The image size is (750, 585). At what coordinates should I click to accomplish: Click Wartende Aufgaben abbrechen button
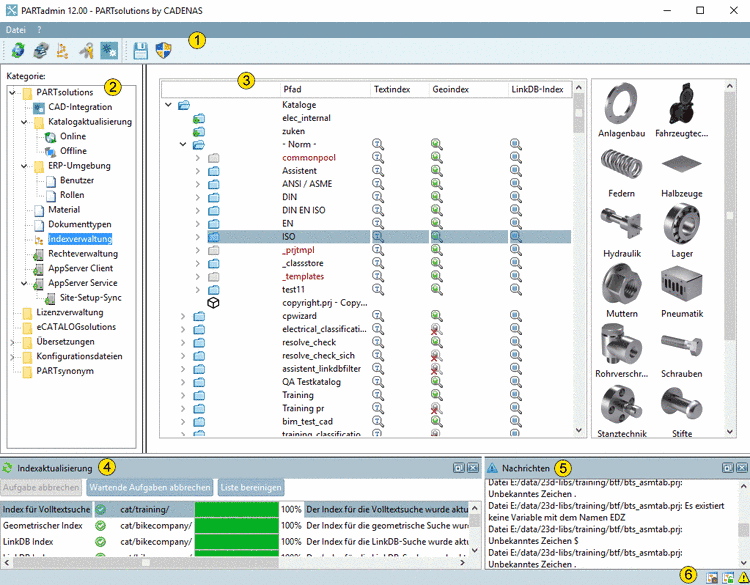[150, 488]
